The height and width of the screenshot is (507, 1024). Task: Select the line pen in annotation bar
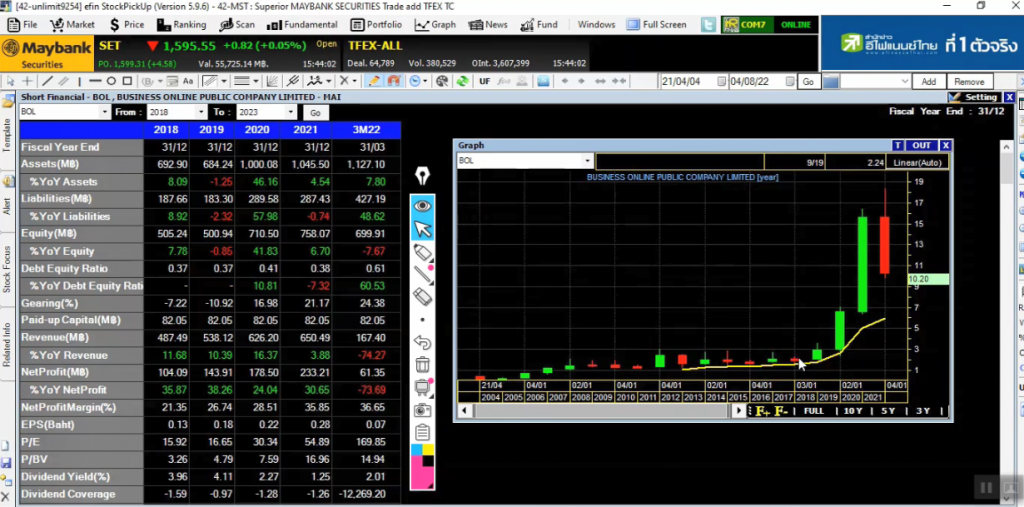[x=423, y=274]
